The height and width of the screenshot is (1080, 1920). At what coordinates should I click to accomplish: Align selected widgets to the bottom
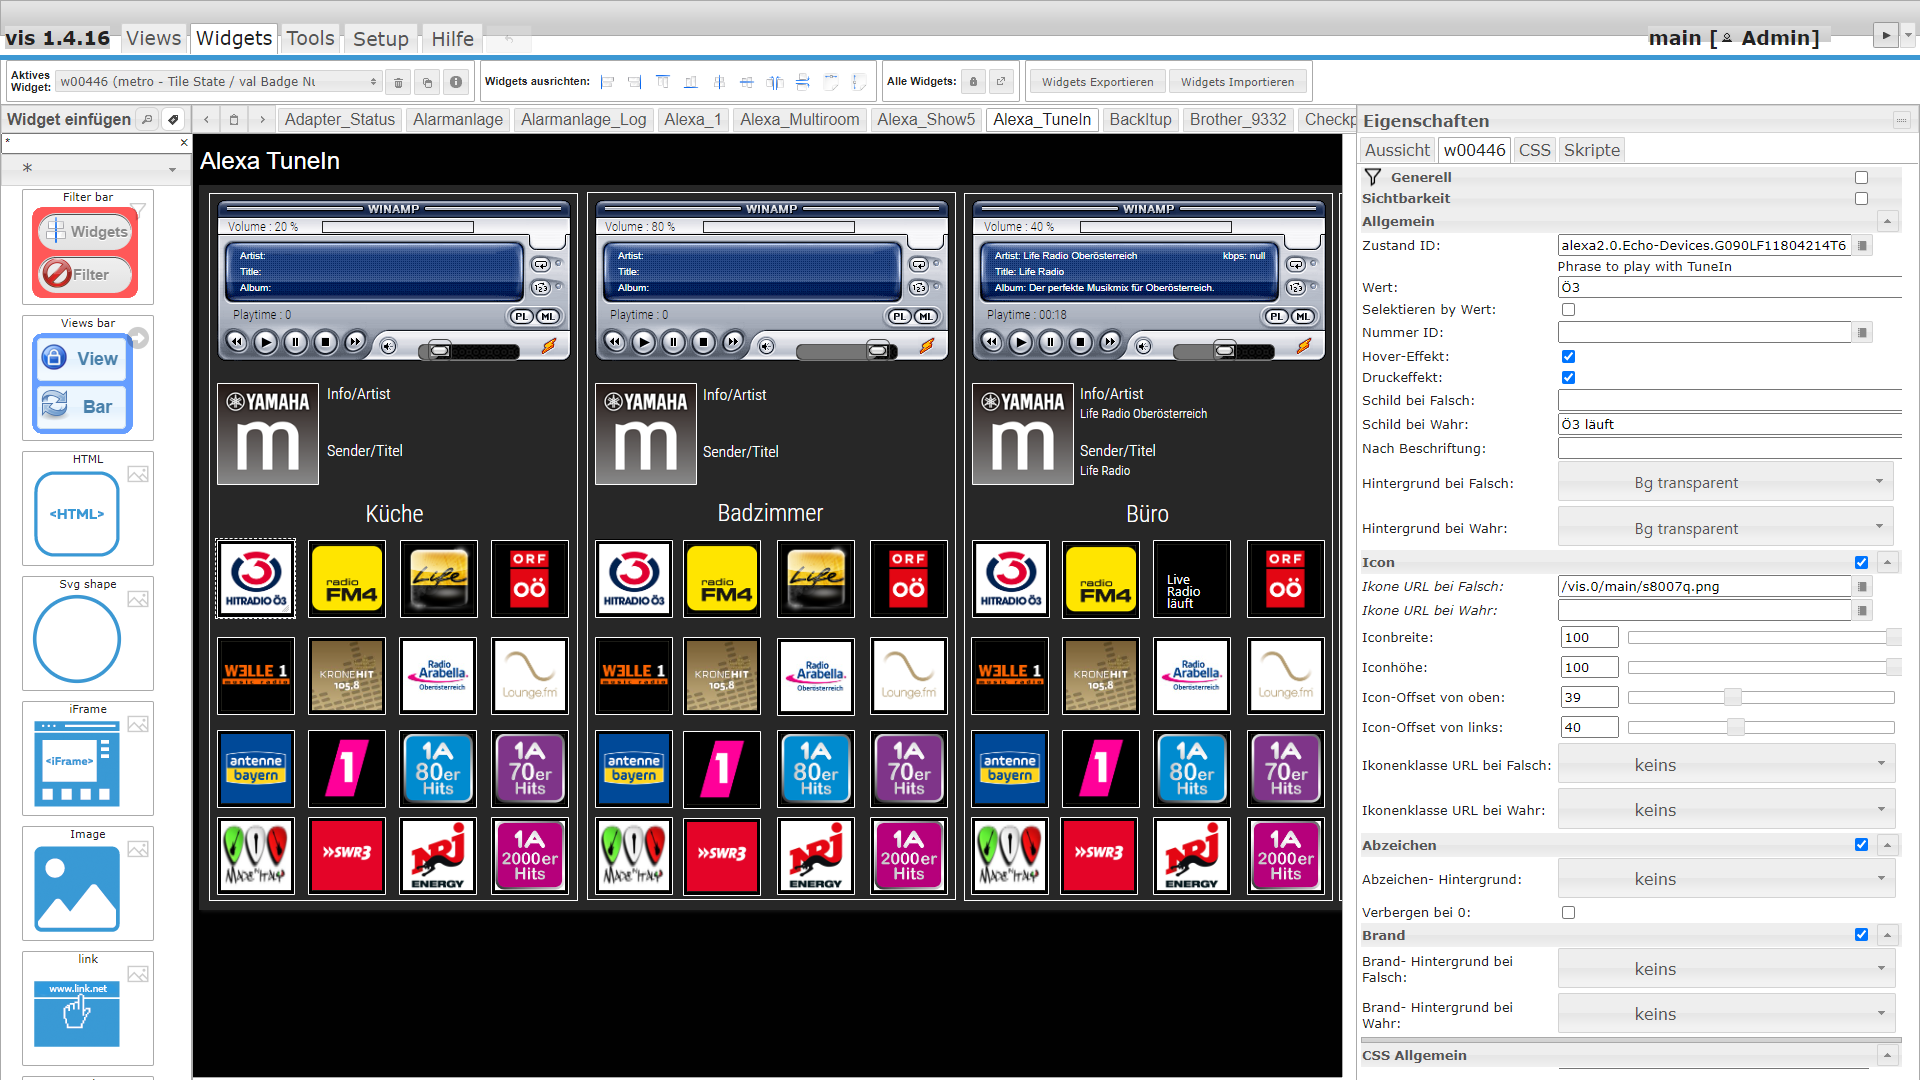coord(691,82)
